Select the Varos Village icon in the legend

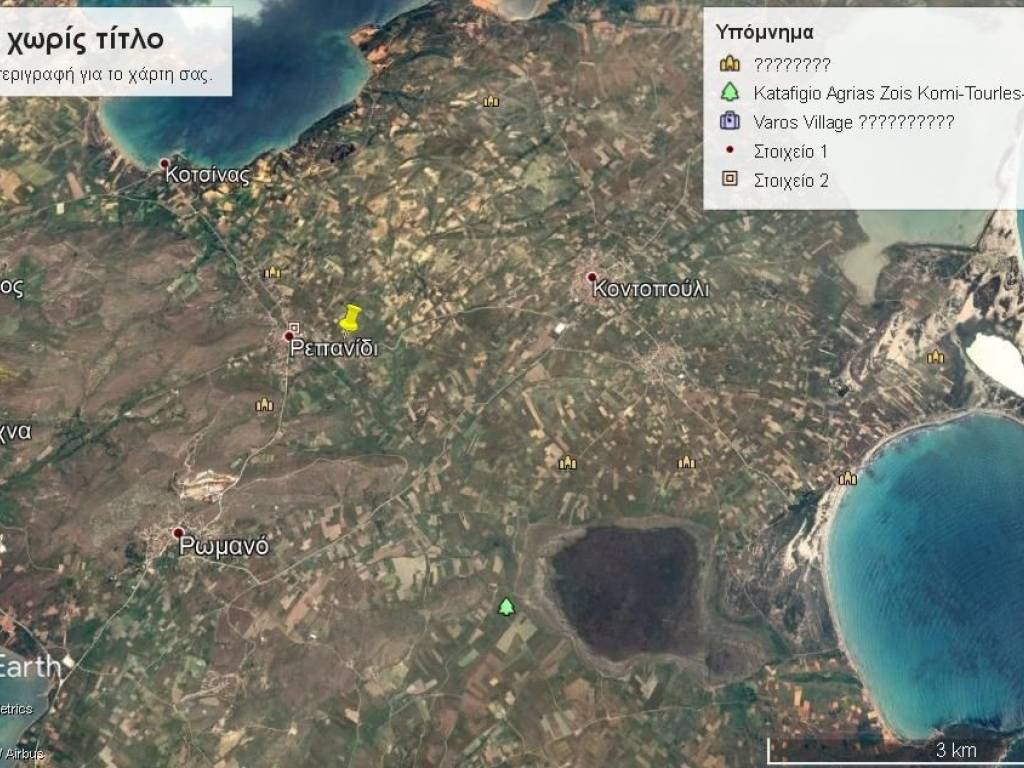click(x=730, y=122)
